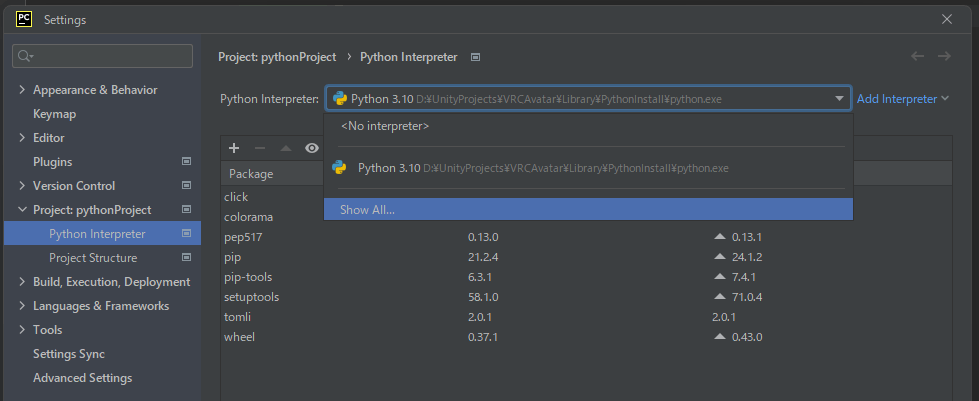Click the Package column header
979x401 pixels.
pyautogui.click(x=251, y=174)
